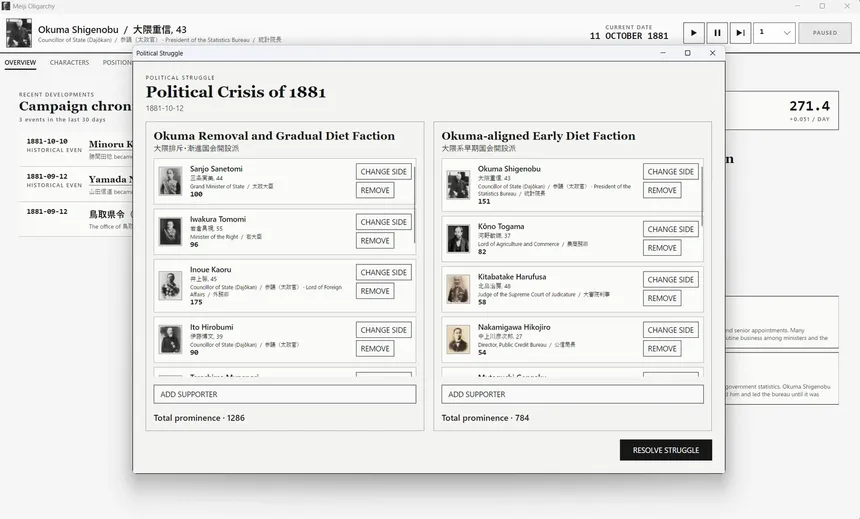Click the Okuma-aligned Early Diet Faction heading
This screenshot has width=860, height=519.
click(x=539, y=136)
